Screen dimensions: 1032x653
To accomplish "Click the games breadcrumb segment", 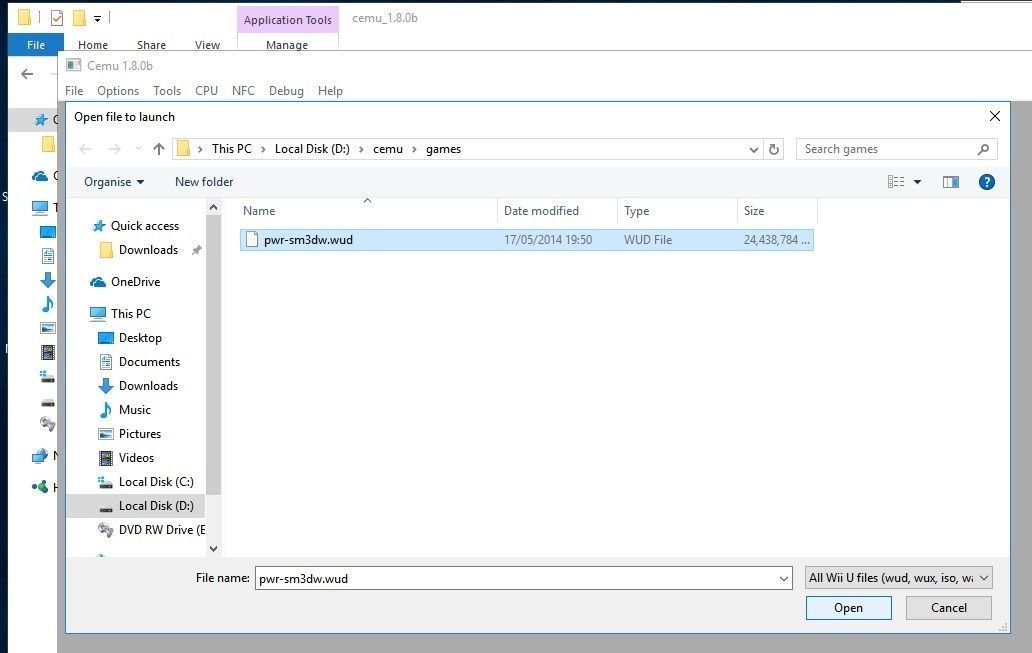I will [443, 149].
